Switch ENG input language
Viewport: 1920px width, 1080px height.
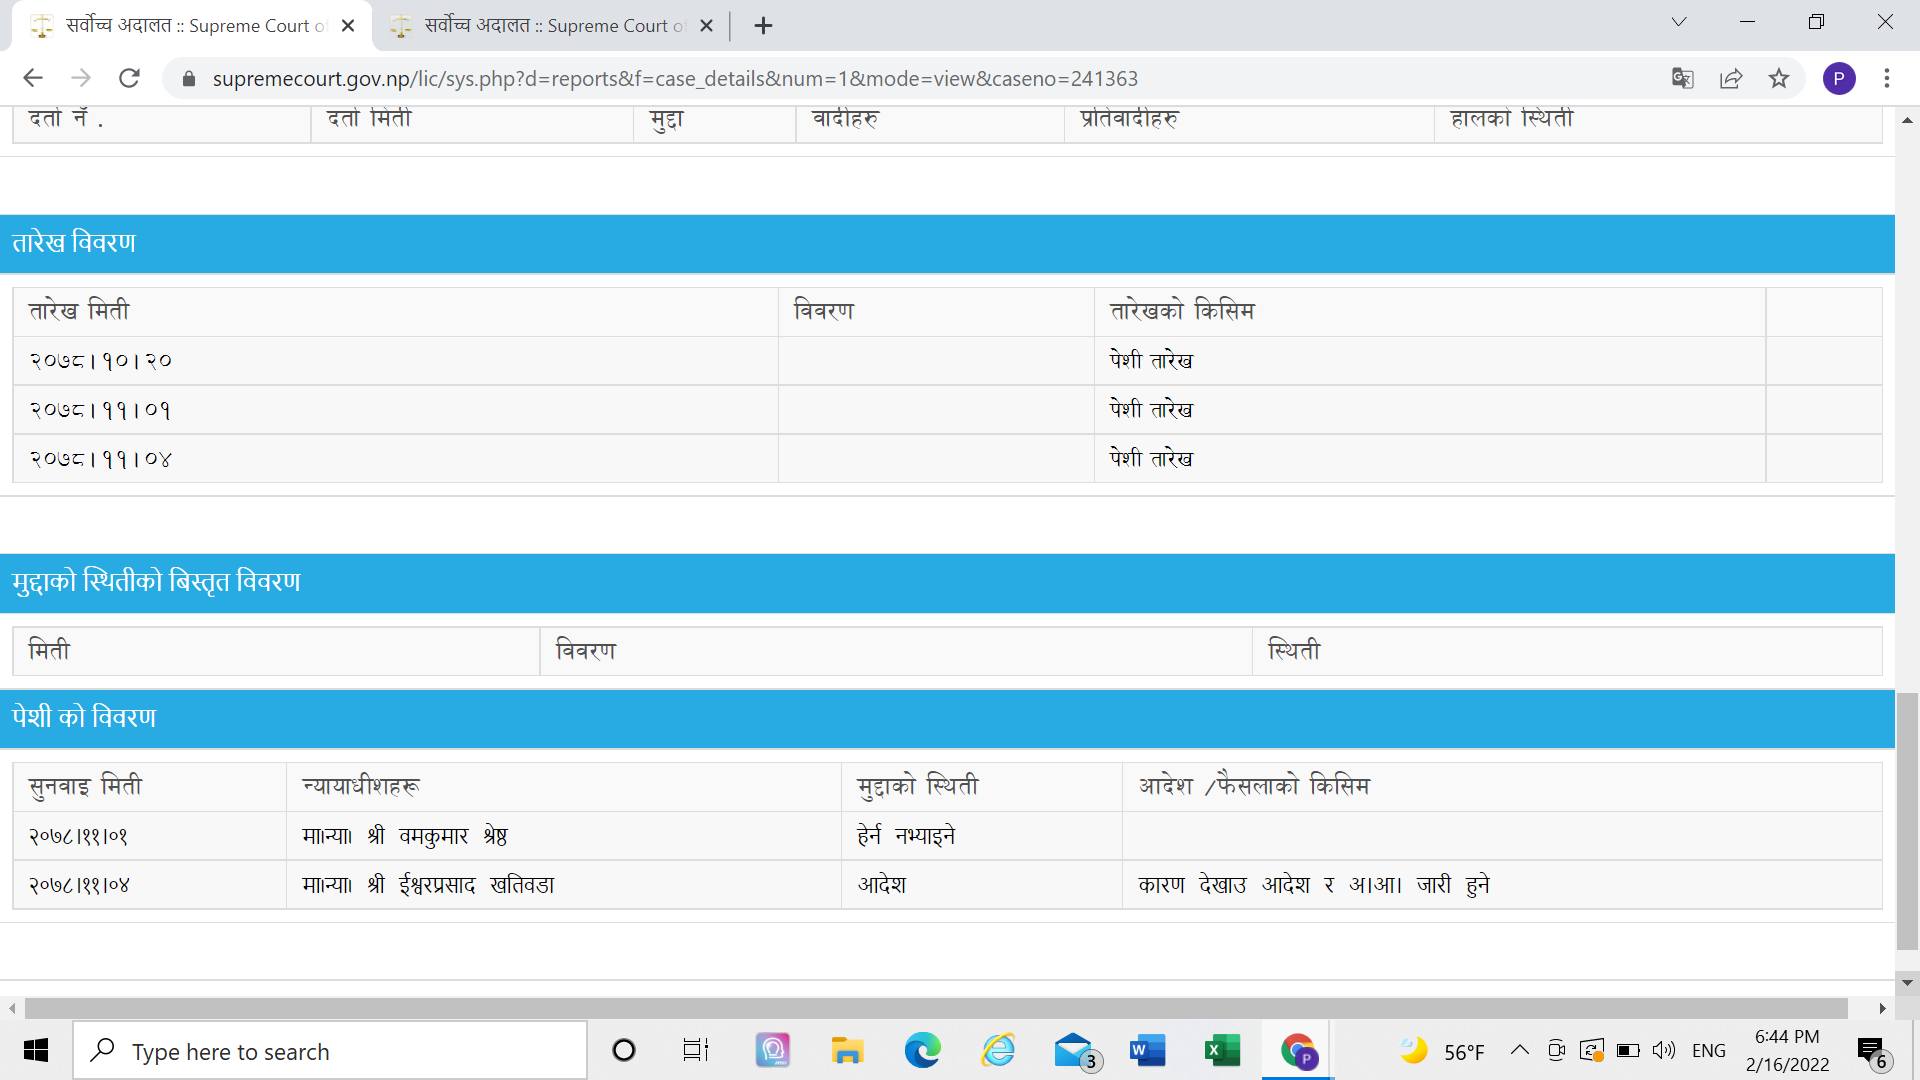1709,1051
